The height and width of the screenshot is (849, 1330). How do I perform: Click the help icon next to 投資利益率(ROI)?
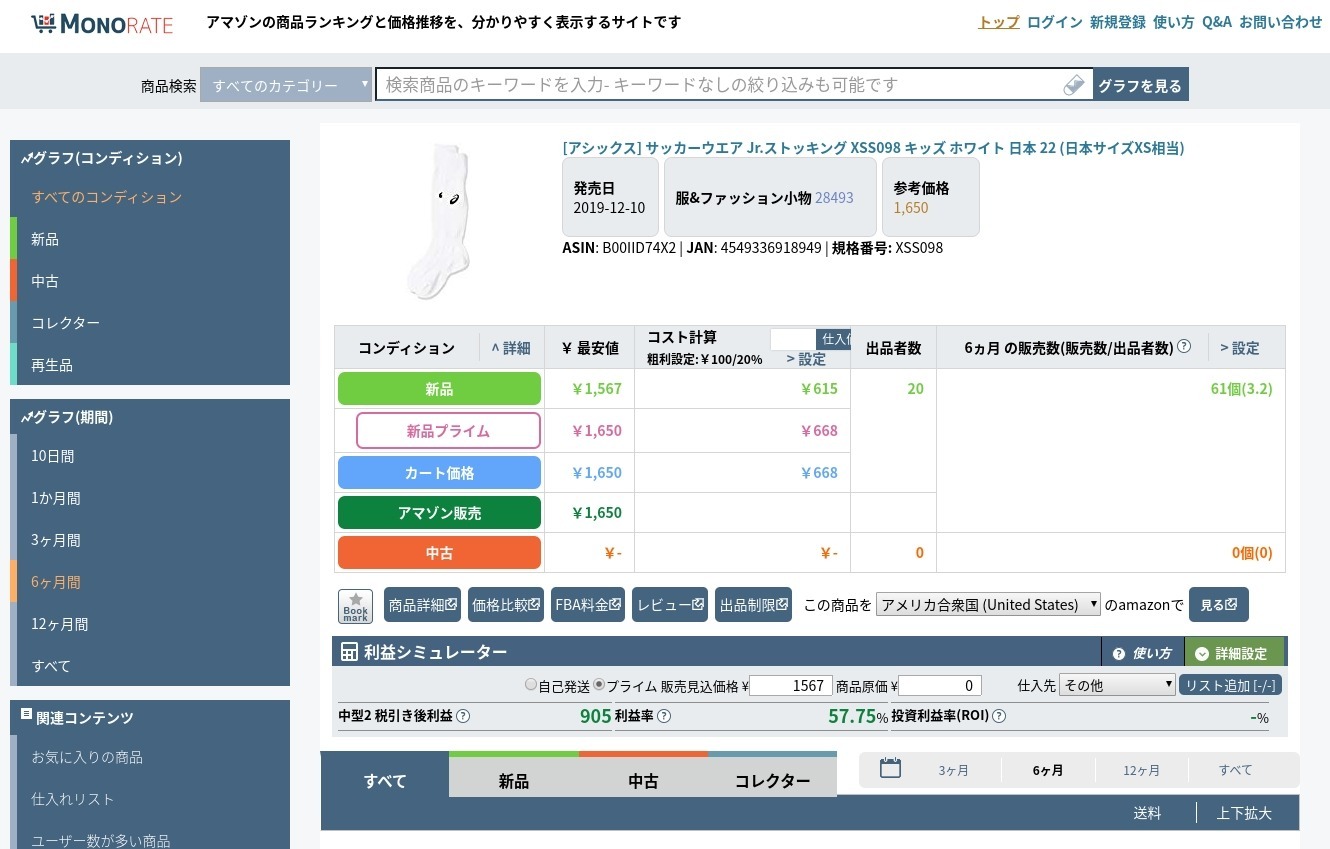pos(999,716)
